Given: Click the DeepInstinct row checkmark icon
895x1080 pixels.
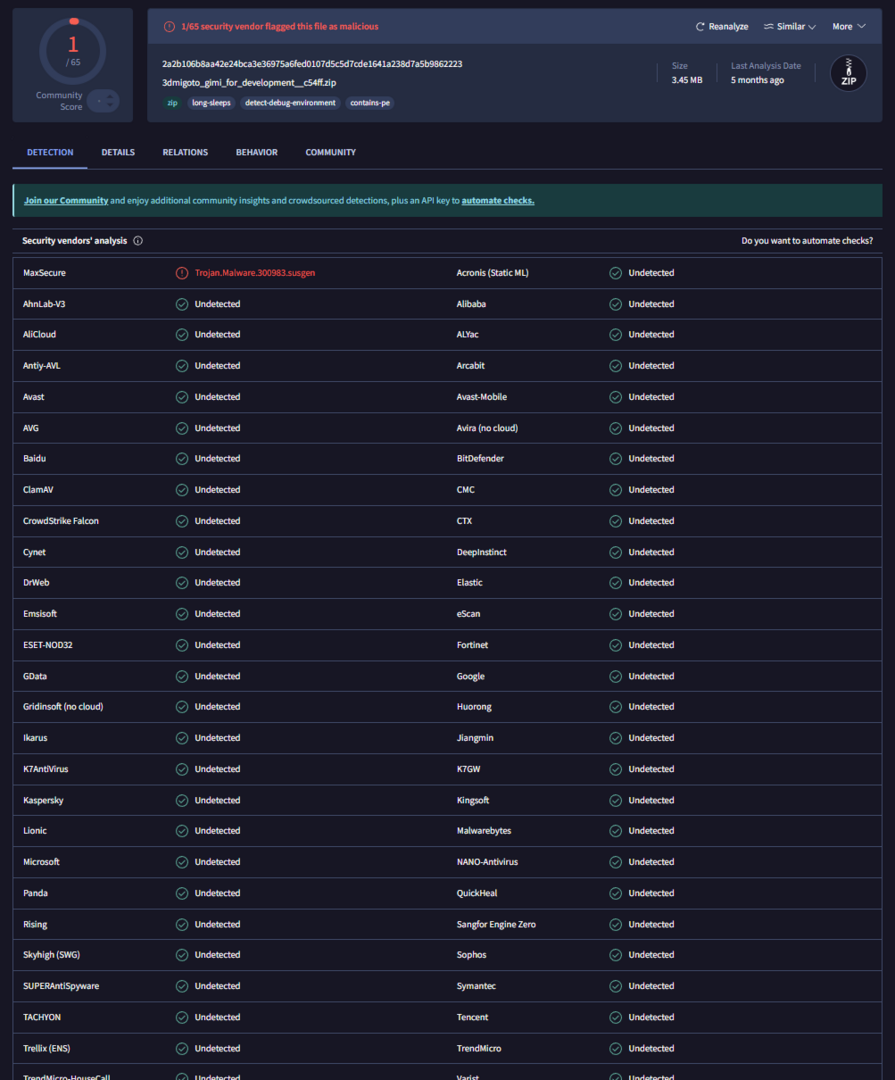Looking at the screenshot, I should coord(615,552).
